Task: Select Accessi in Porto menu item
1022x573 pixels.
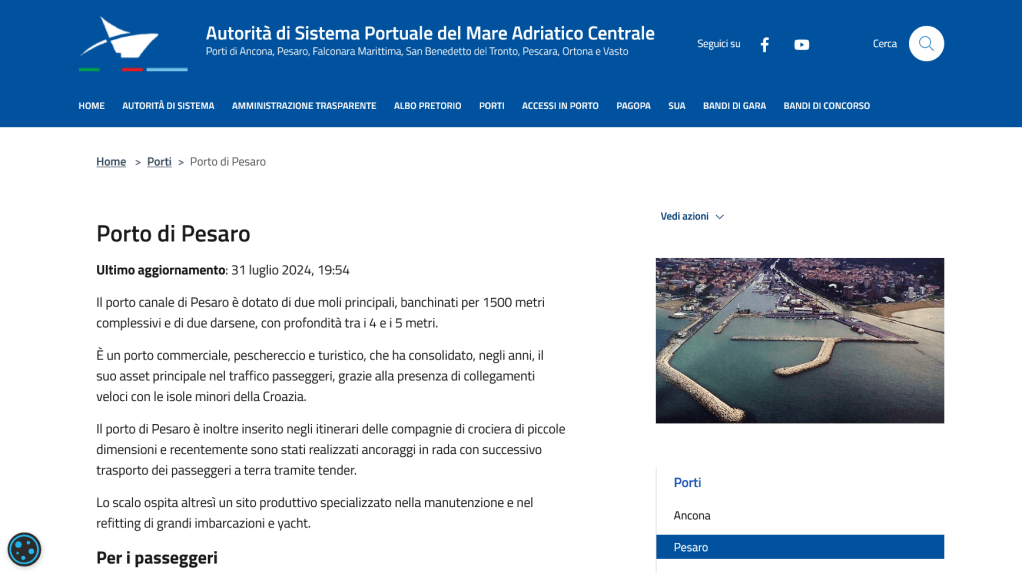Action: pyautogui.click(x=560, y=106)
